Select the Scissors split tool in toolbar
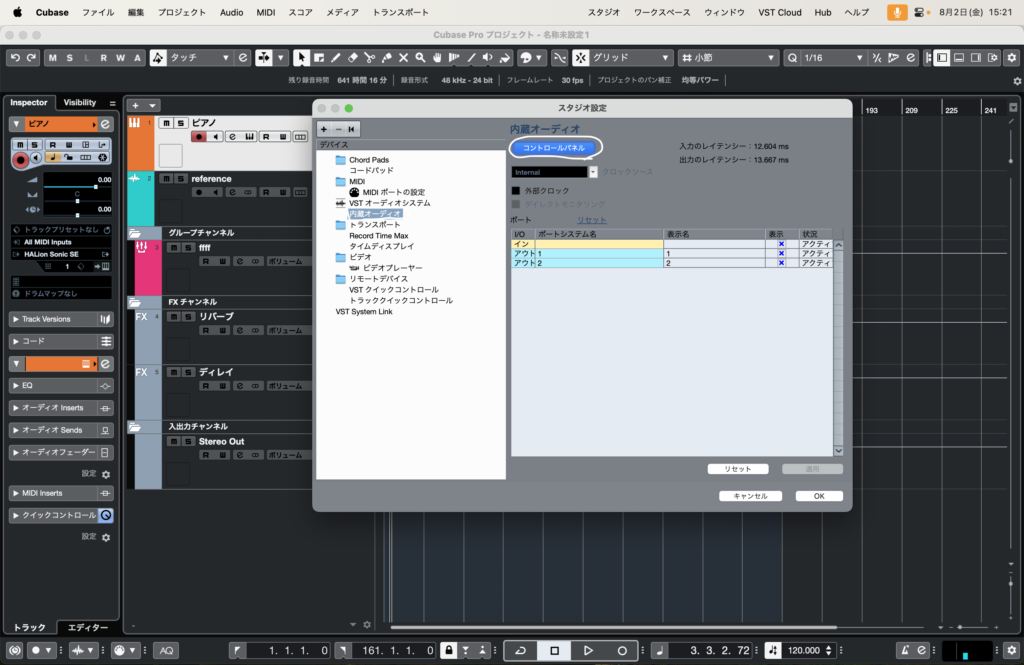 (x=369, y=58)
